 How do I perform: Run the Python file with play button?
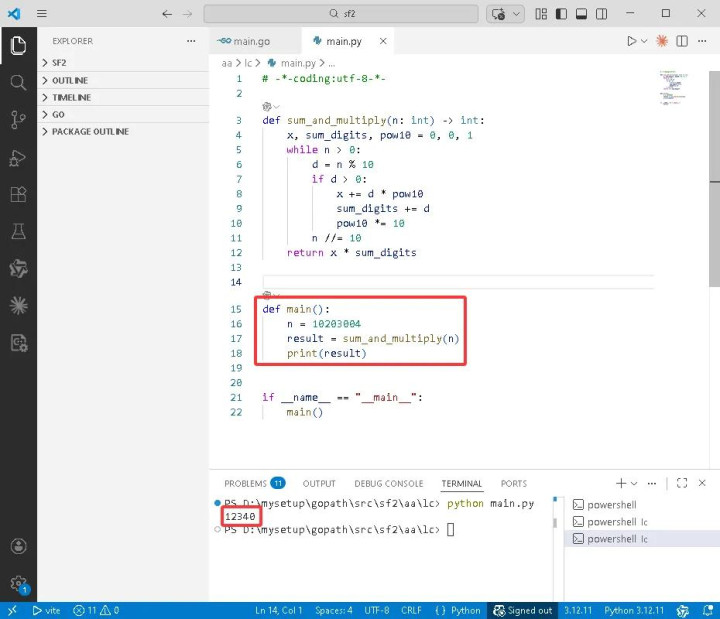pos(631,41)
